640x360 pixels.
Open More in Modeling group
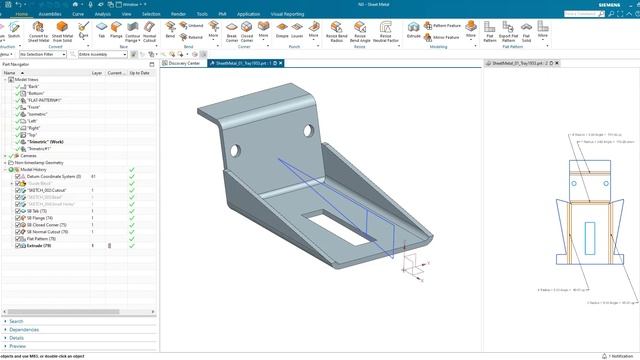471,31
